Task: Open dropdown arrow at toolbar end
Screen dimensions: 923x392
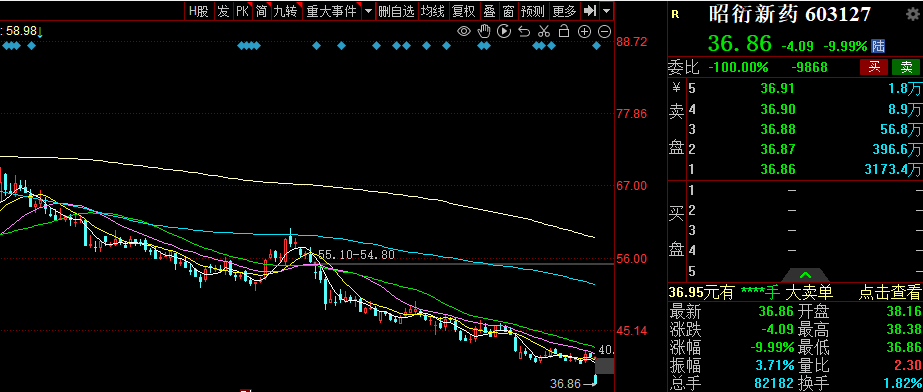Action: tap(606, 11)
